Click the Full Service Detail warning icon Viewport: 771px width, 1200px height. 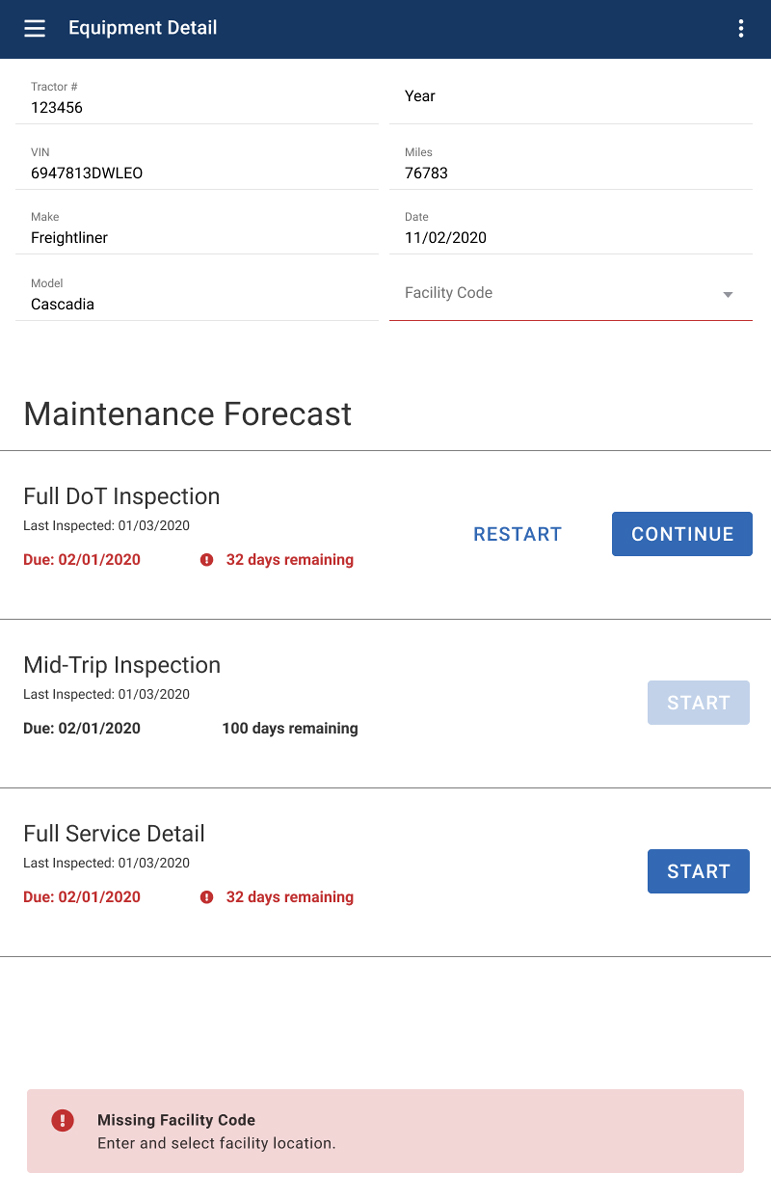click(x=207, y=897)
